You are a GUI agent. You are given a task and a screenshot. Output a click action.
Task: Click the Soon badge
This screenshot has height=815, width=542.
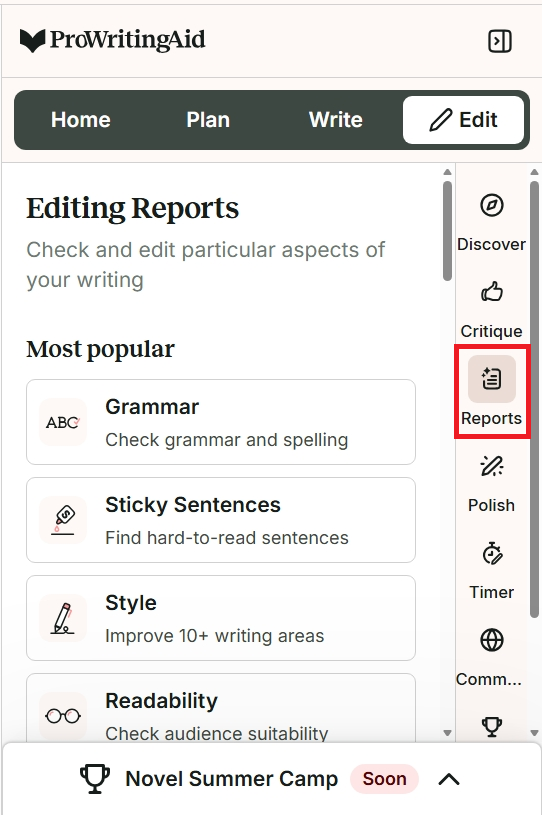coord(385,779)
